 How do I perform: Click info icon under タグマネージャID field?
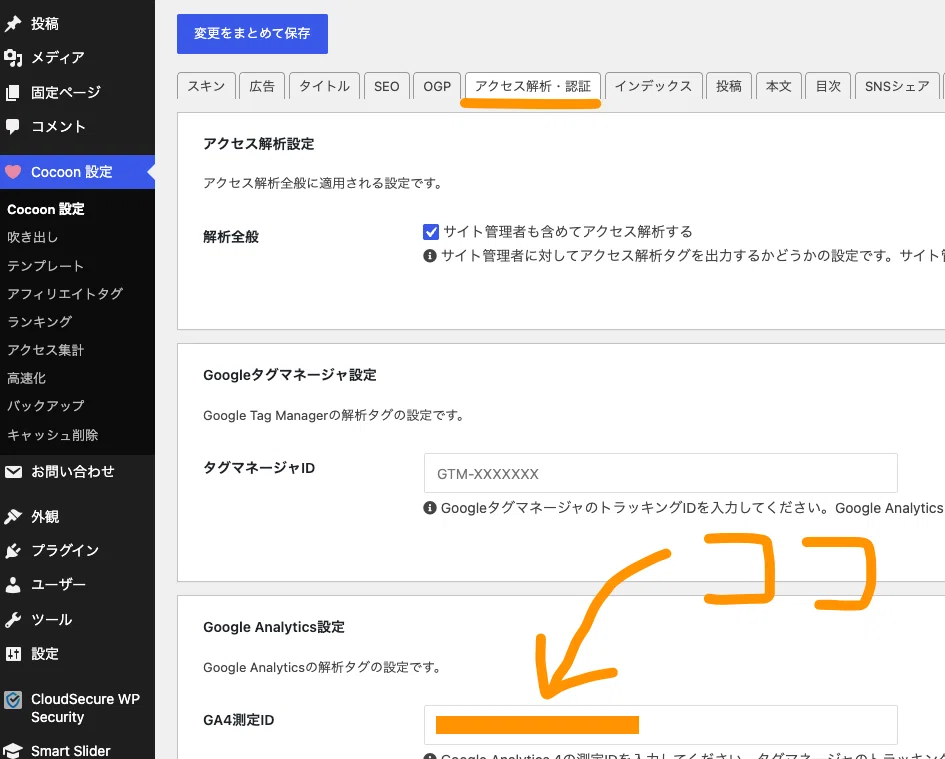pos(430,508)
